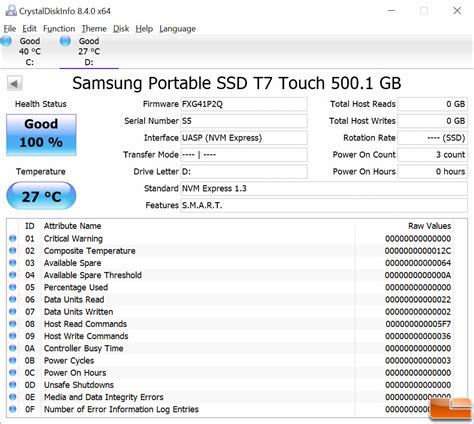Click the status dot for Data Units Read
Viewport: 474px width, 424px height.
point(13,299)
